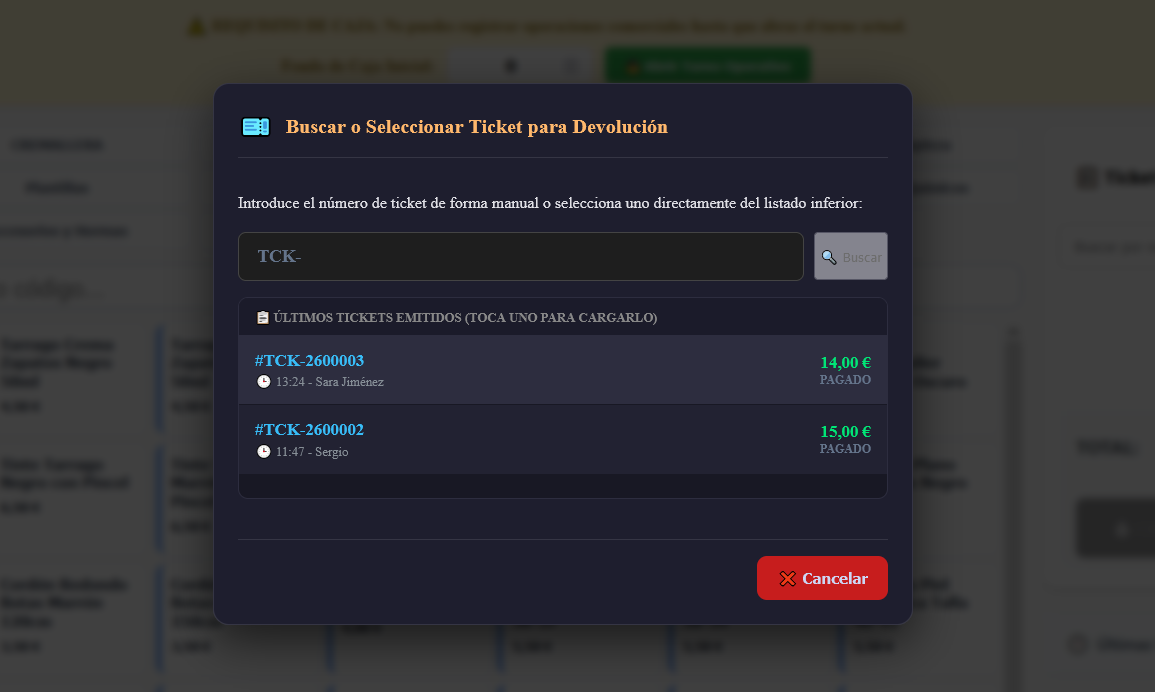Cancel the ticket search dialog

click(822, 578)
